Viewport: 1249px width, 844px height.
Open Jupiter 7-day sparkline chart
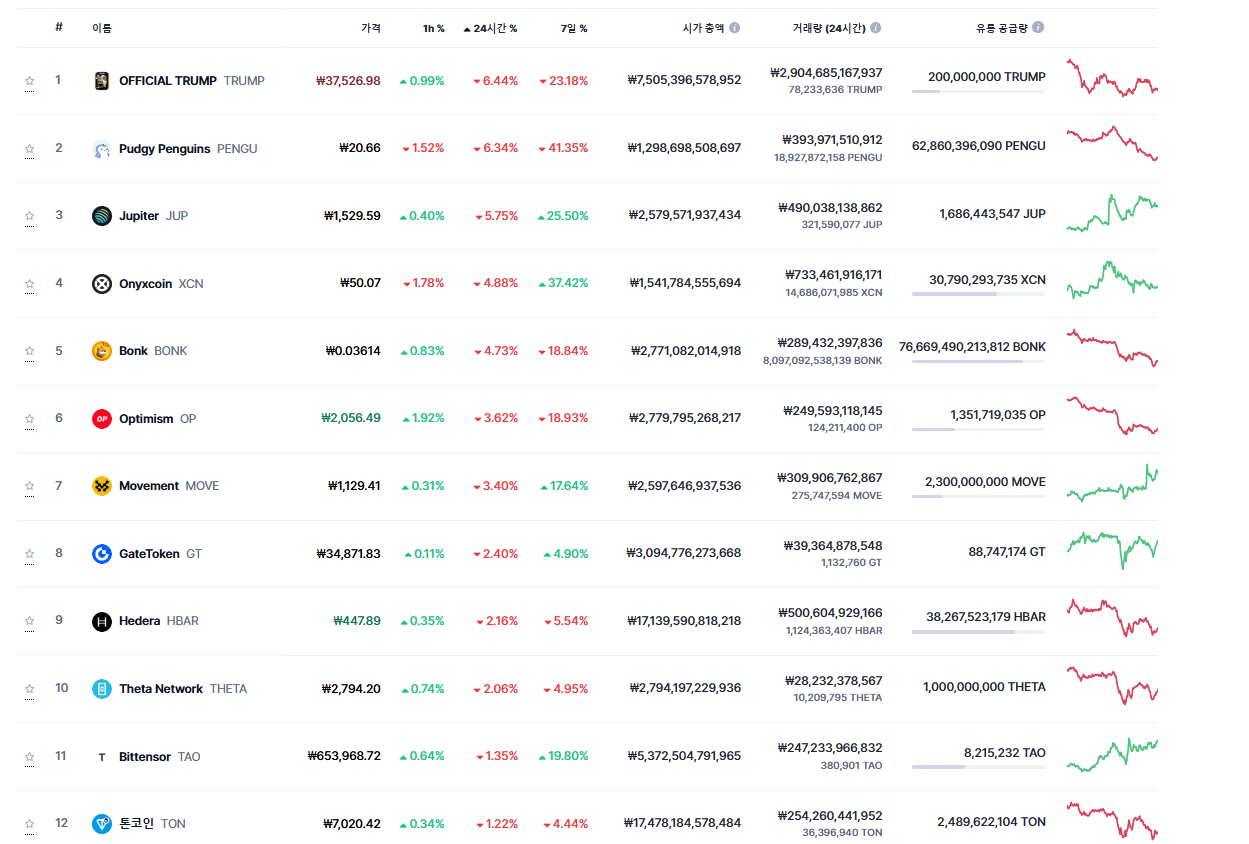click(1112, 213)
